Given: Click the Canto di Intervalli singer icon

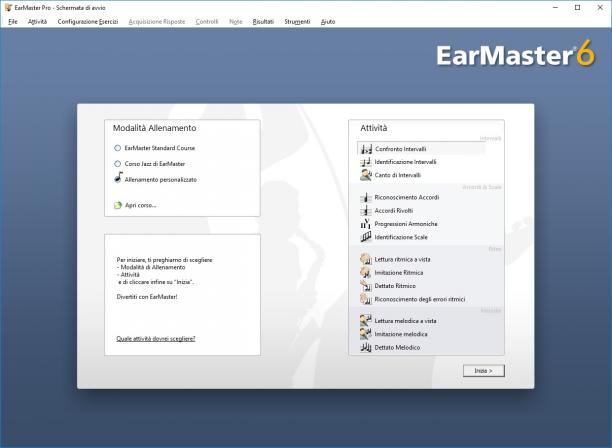Looking at the screenshot, I should [x=366, y=175].
